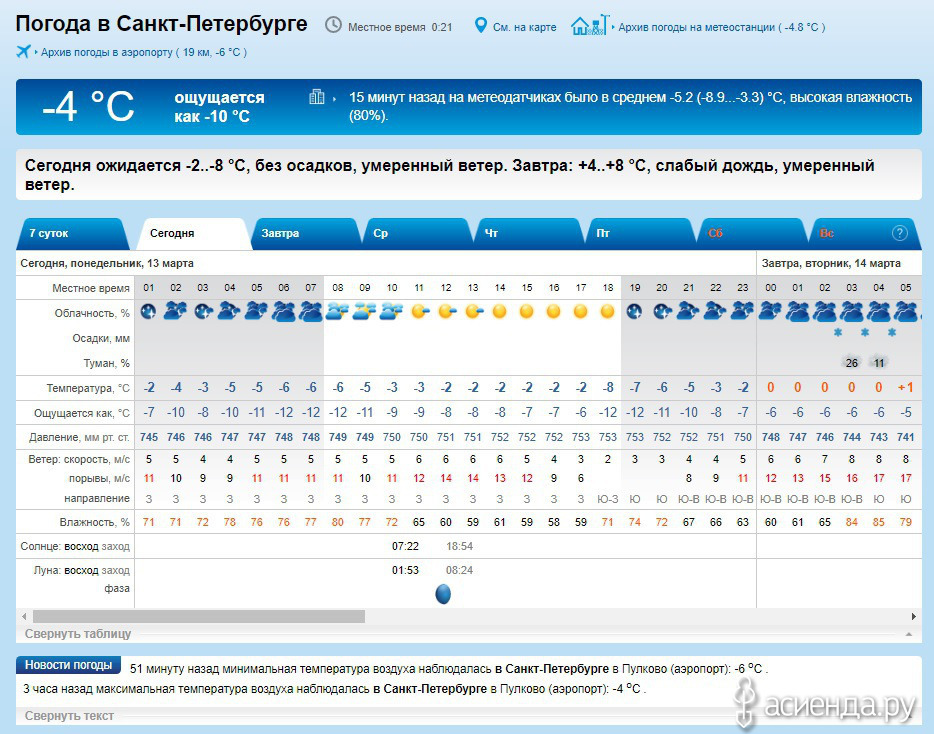Click the Туман, % row label
934x734 pixels.
106,363
